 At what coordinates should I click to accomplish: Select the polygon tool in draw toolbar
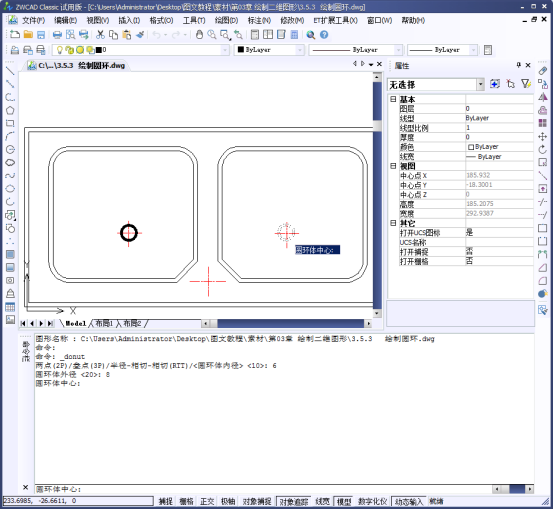10,110
